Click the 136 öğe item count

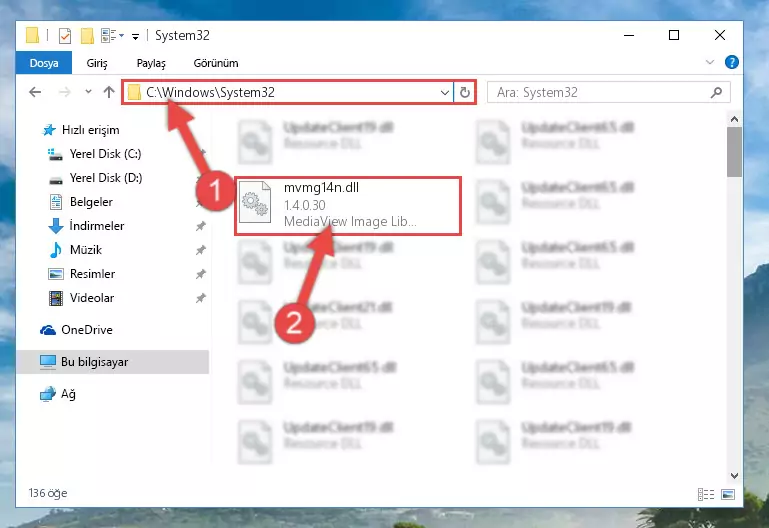click(x=48, y=493)
